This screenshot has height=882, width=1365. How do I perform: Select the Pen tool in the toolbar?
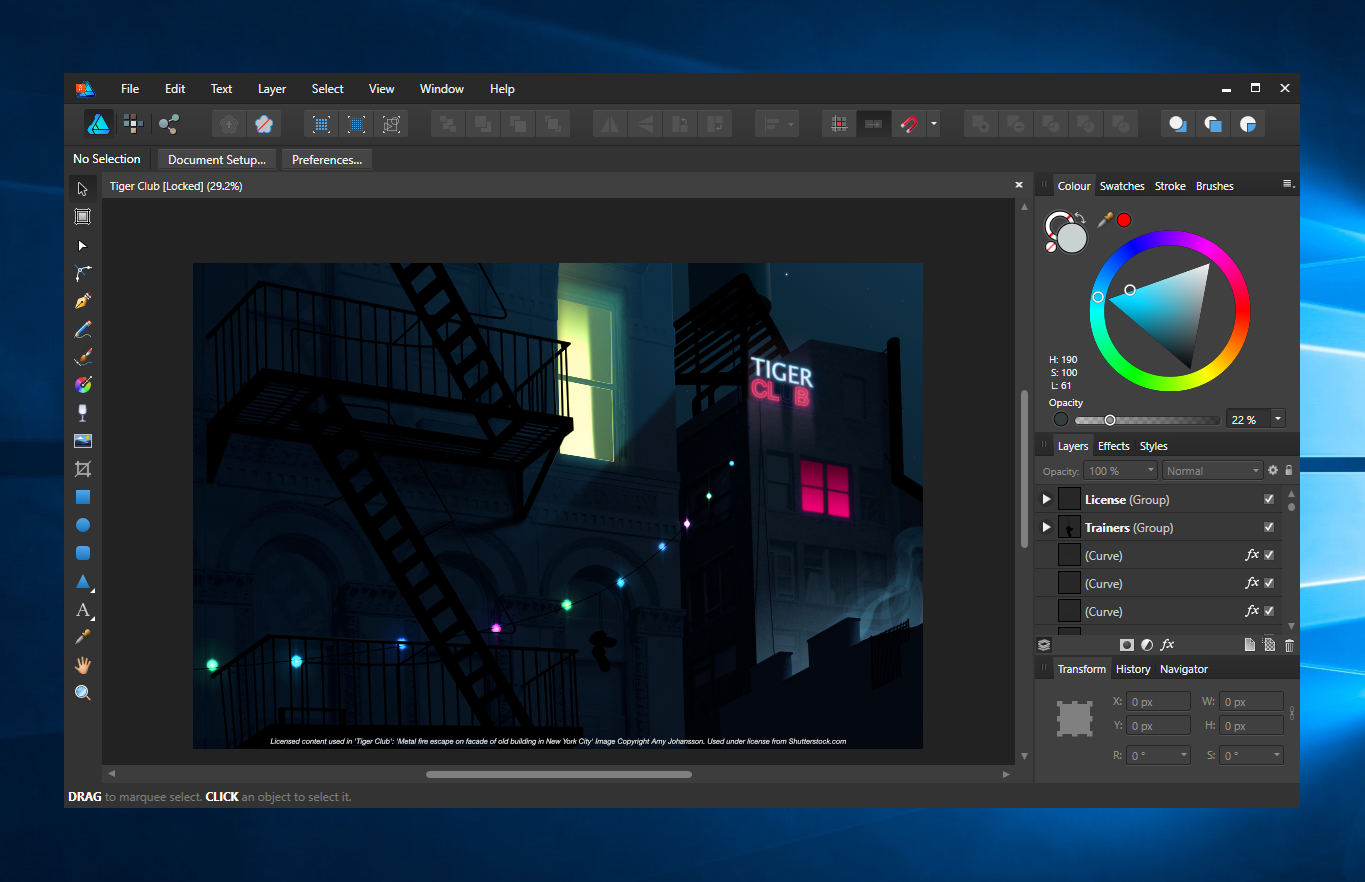pyautogui.click(x=83, y=301)
